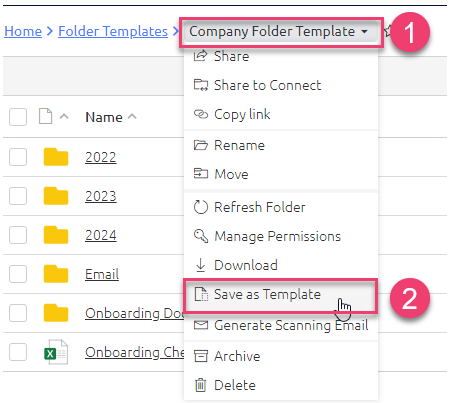Viewport: 451px width, 403px height.
Task: Click the Generate Scanning Email envelope icon
Action: point(201,325)
